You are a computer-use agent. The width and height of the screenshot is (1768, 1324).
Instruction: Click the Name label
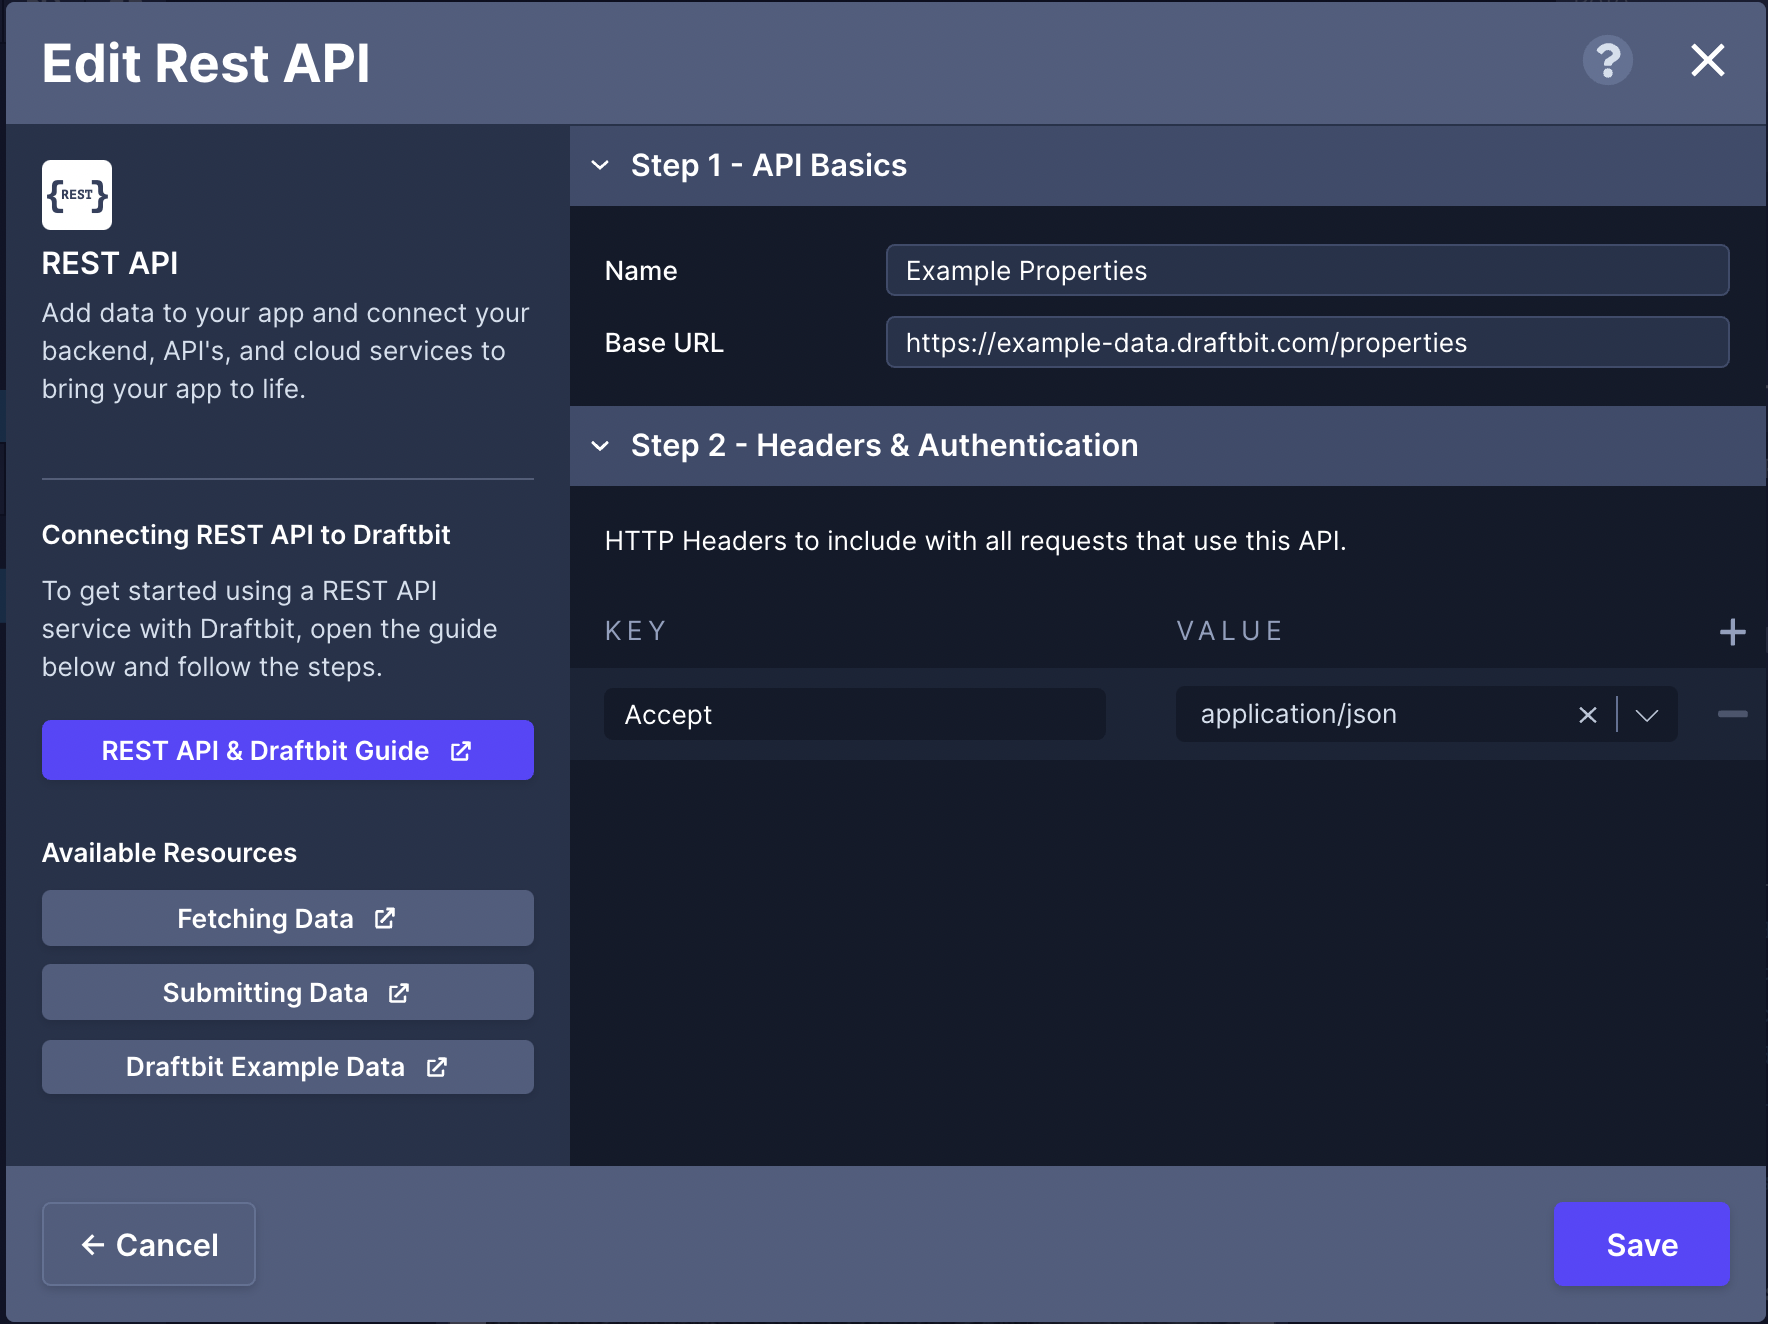(x=641, y=271)
